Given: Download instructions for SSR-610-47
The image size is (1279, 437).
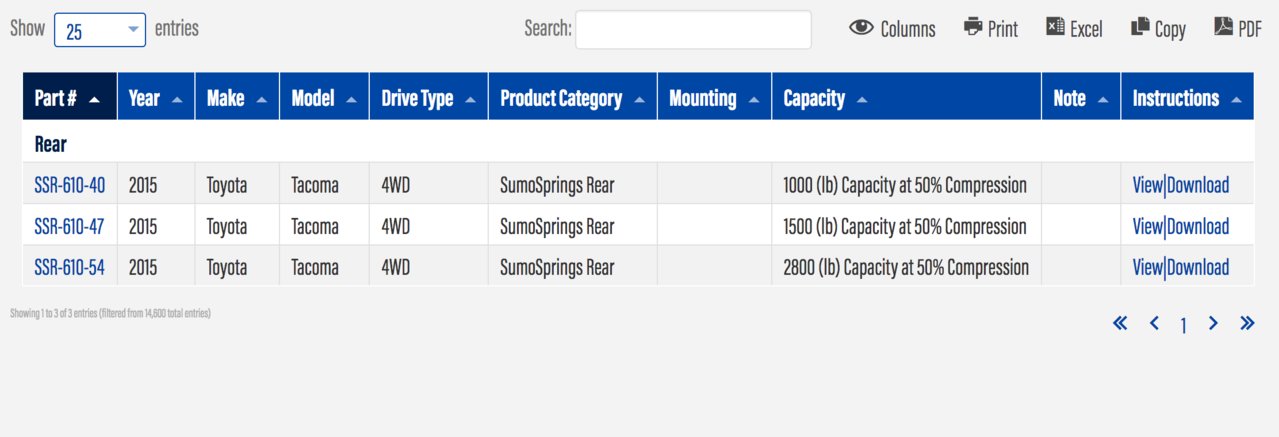Looking at the screenshot, I should (1198, 226).
